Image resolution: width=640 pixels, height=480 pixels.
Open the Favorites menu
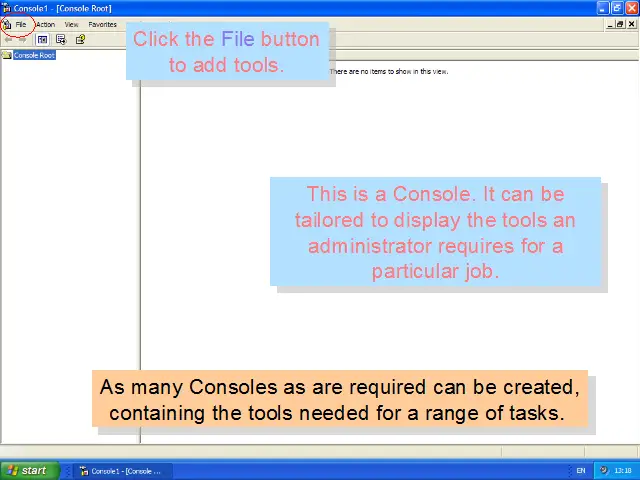pyautogui.click(x=102, y=25)
